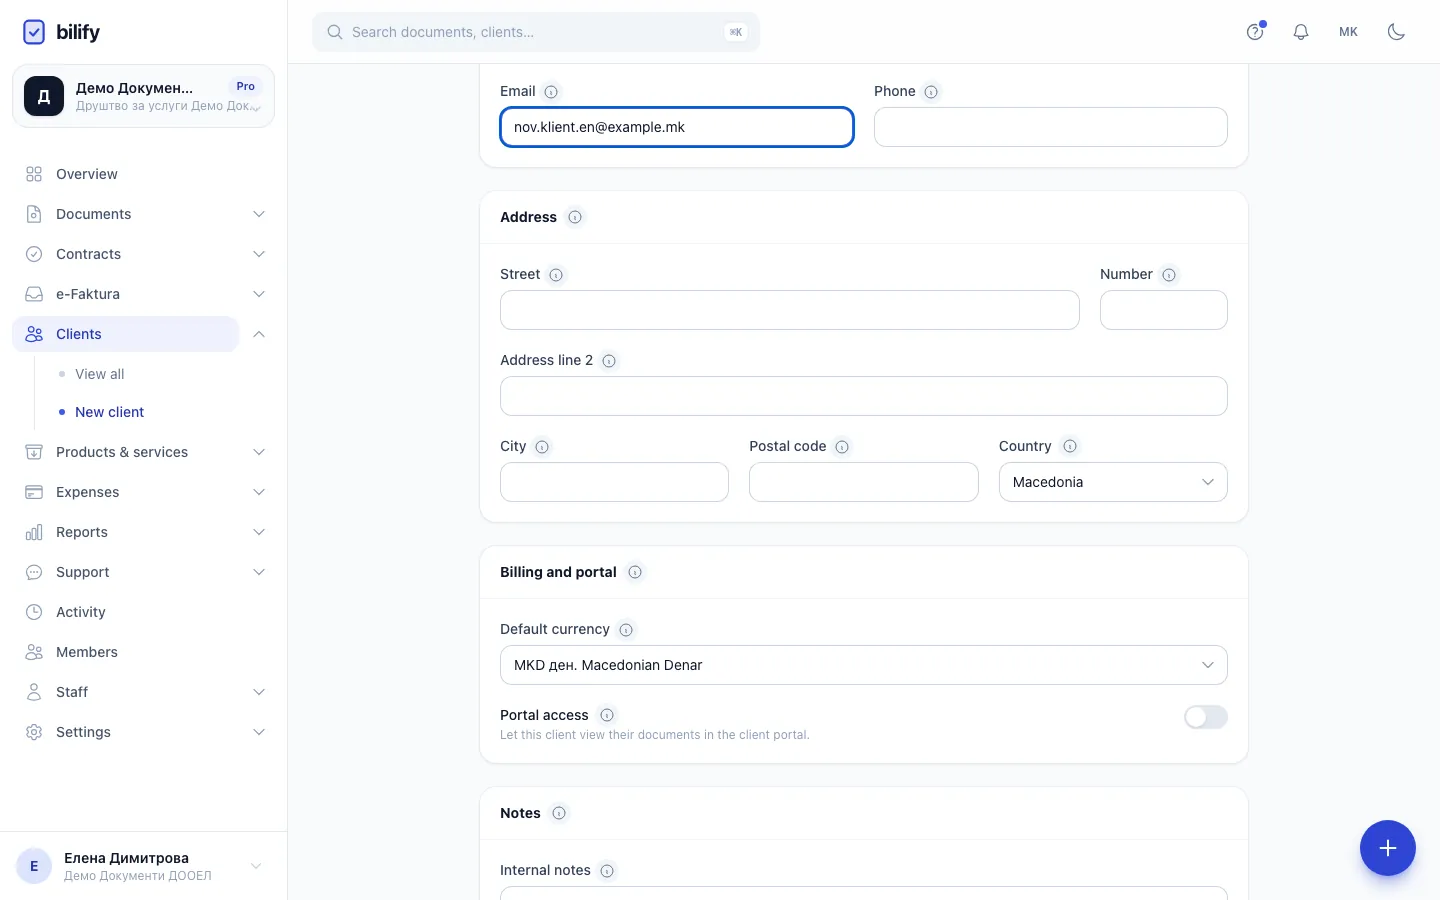The image size is (1440, 900).
Task: Switch to dark mode with moon icon
Action: (x=1397, y=32)
